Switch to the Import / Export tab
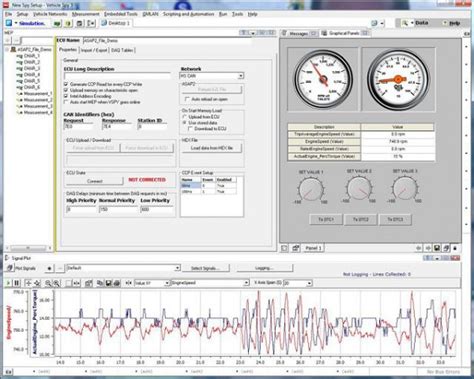474x379 pixels. 94,50
